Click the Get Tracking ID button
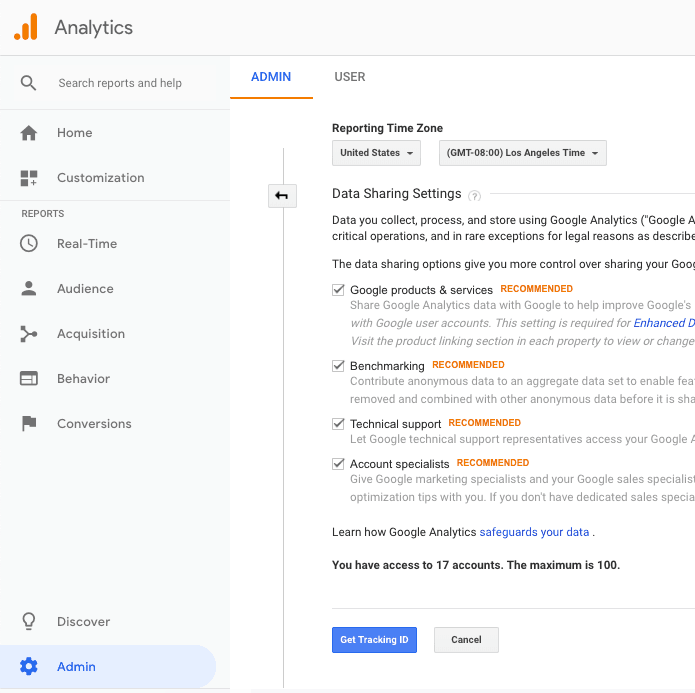 (x=374, y=640)
